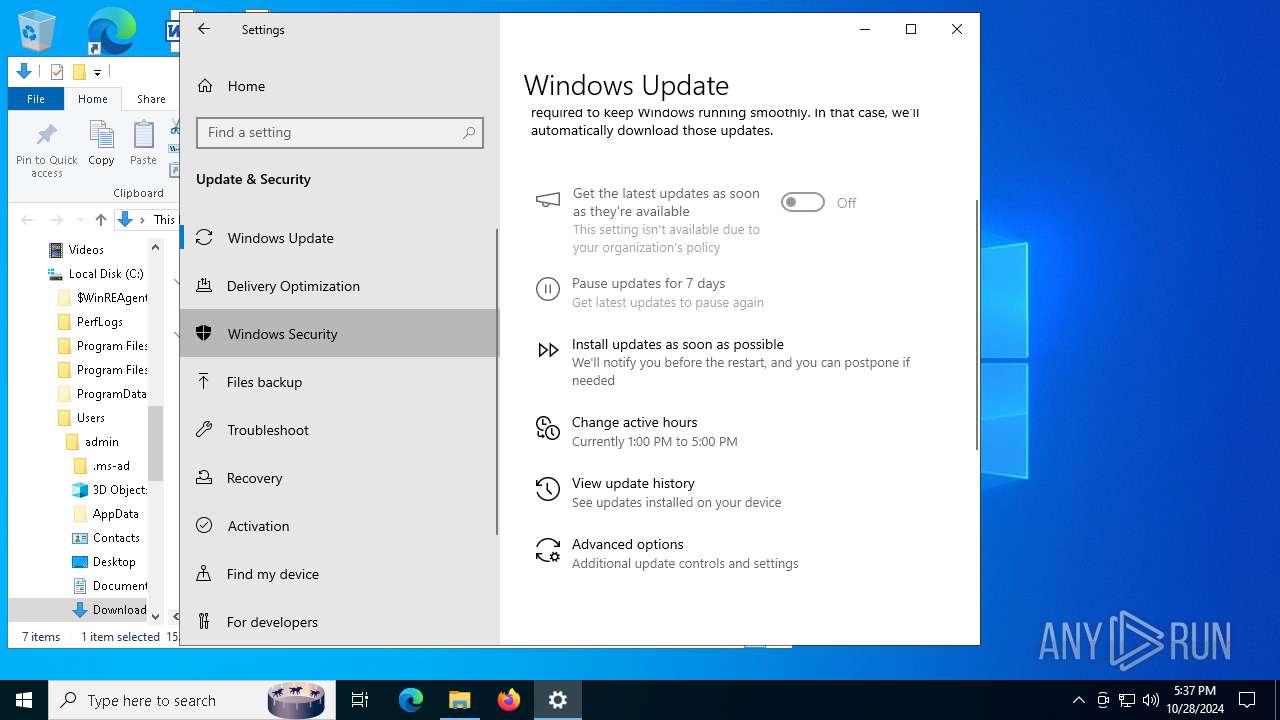The image size is (1280, 720).
Task: Select Users folder in Explorer tree
Action: 90,418
